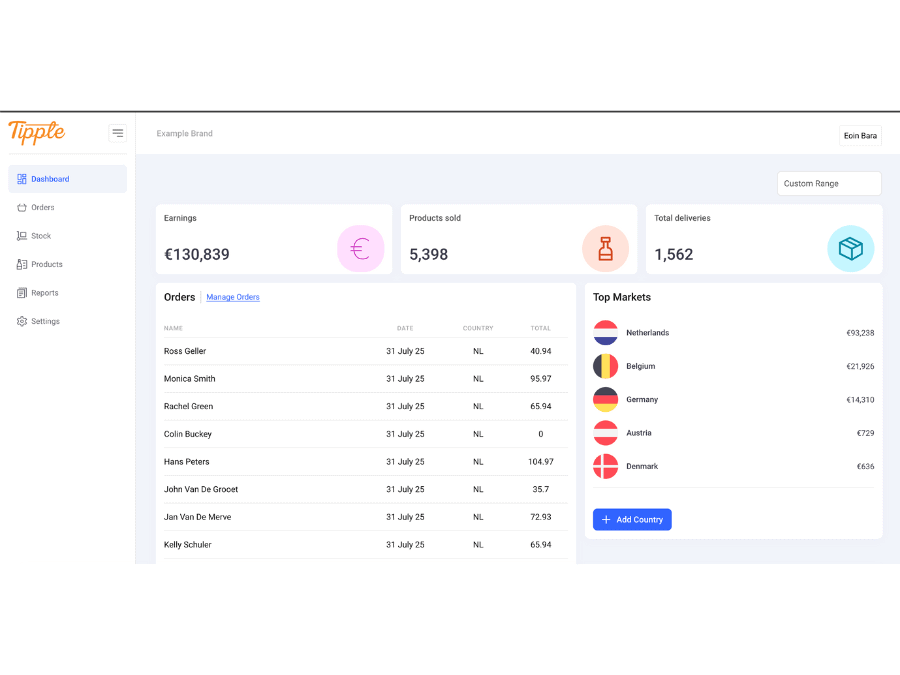Click the 72.93 order total
Image resolution: width=900 pixels, height=675 pixels.
coord(541,517)
